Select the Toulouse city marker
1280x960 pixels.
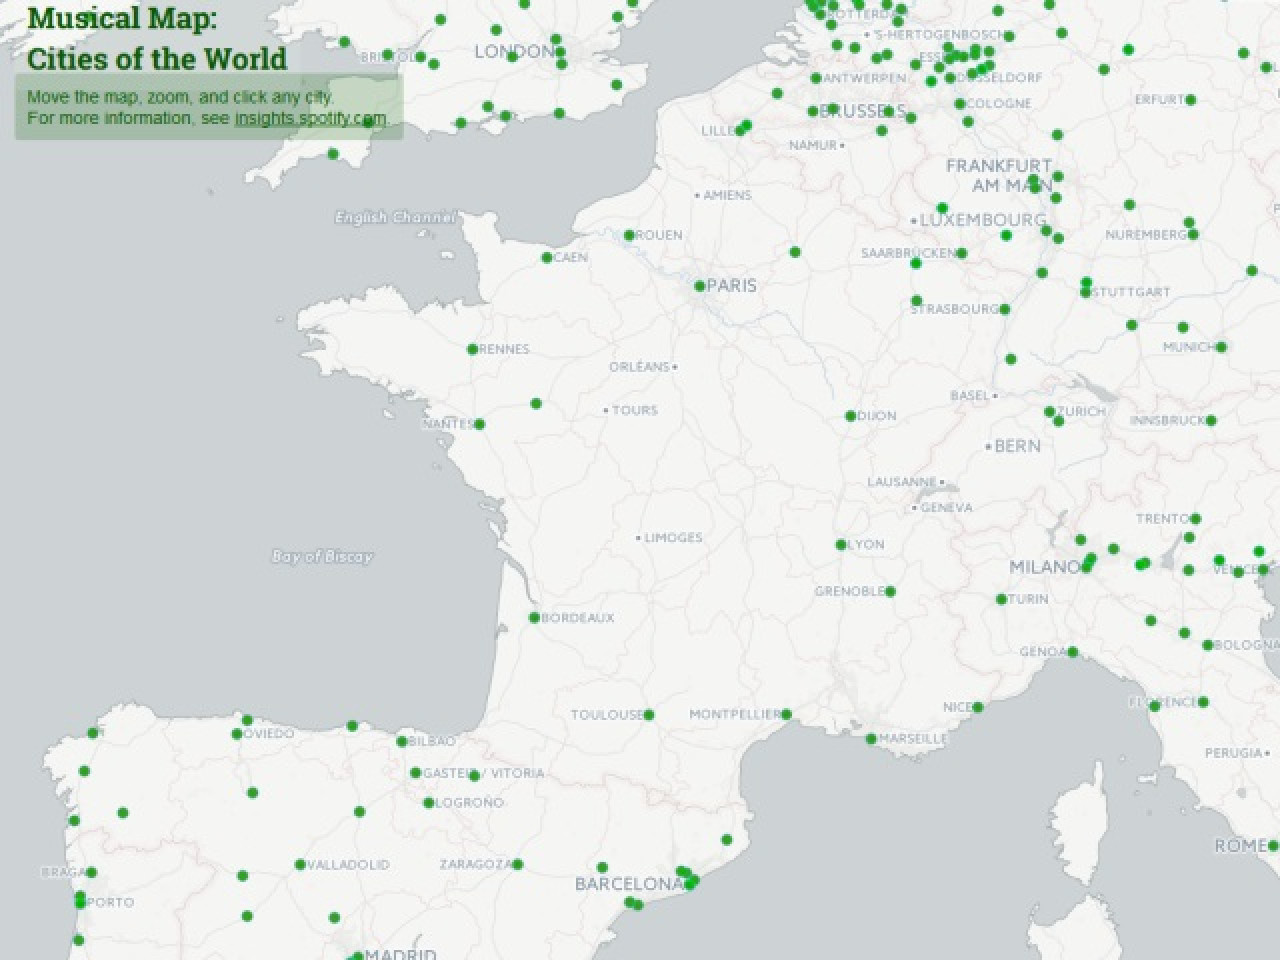point(647,715)
